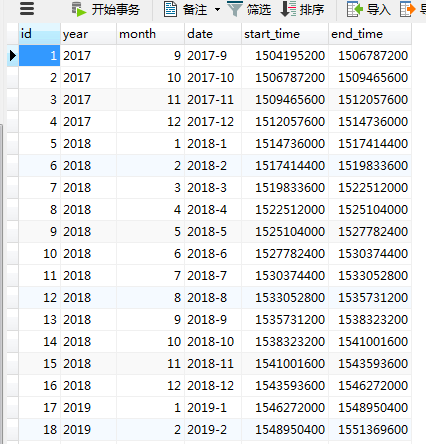Select date cell 2018-11

click(213, 364)
